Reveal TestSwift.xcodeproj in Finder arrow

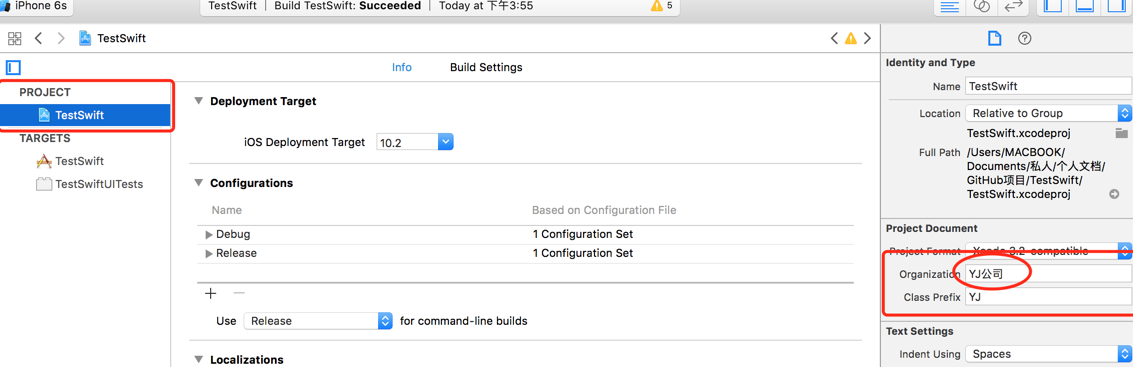(x=1113, y=195)
